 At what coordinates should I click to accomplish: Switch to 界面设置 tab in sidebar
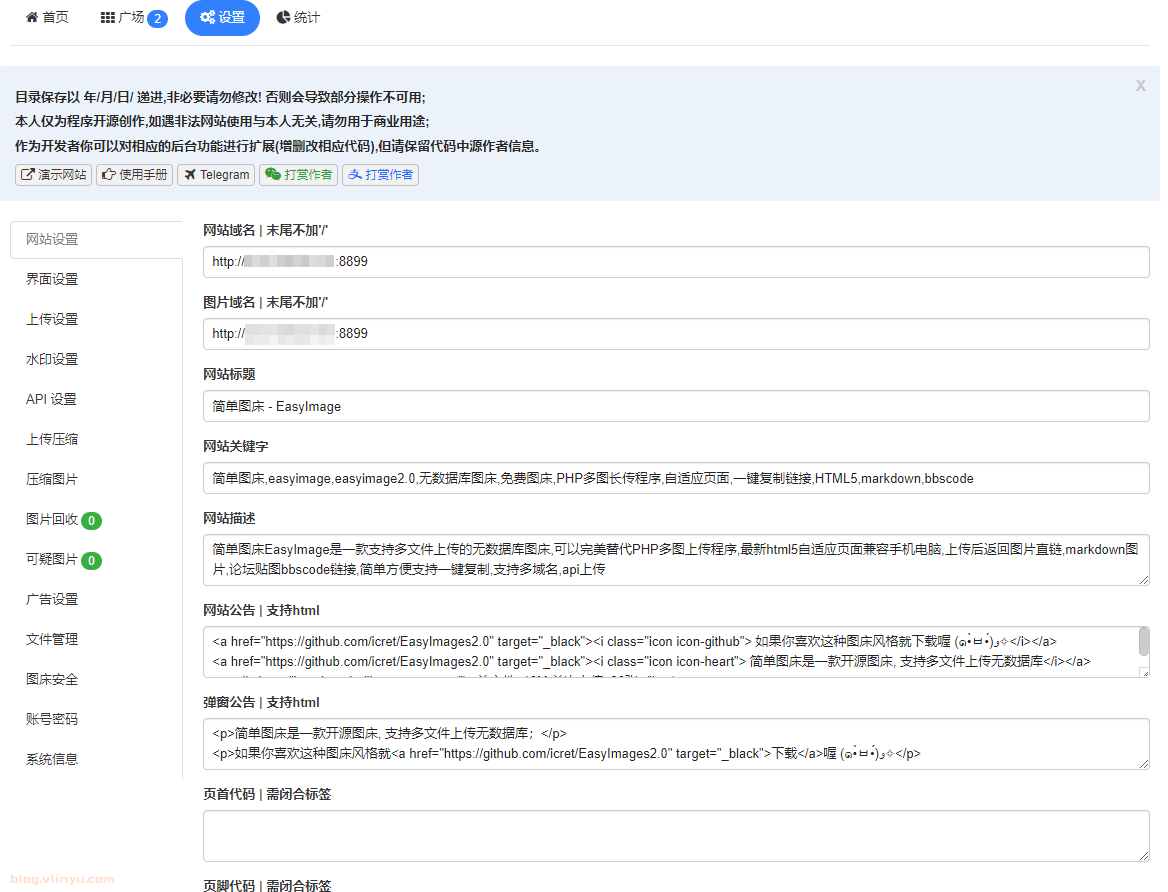(52, 279)
